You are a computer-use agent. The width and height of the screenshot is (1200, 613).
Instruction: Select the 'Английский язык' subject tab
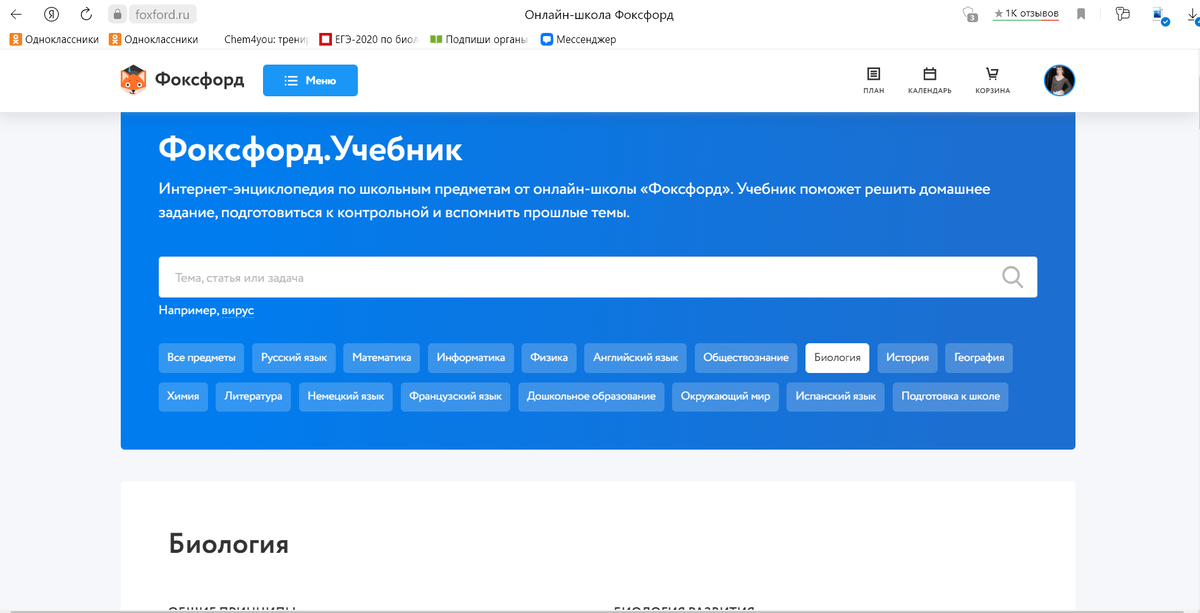[636, 357]
